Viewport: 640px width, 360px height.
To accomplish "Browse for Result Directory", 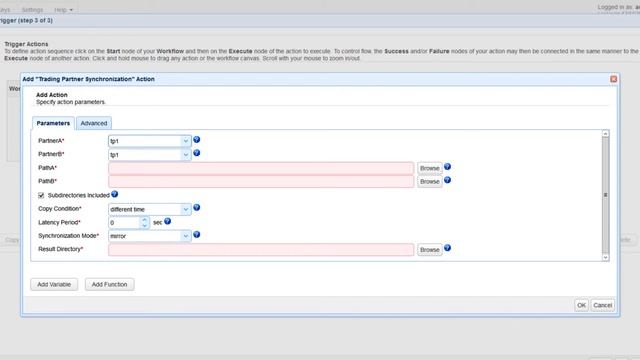I will [x=429, y=249].
